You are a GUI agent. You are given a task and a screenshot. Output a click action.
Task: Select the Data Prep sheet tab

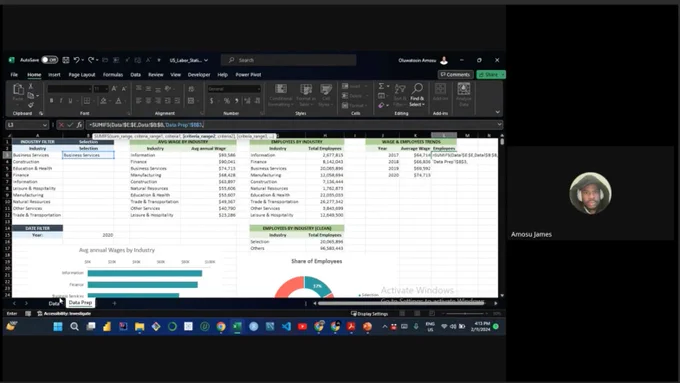80,303
